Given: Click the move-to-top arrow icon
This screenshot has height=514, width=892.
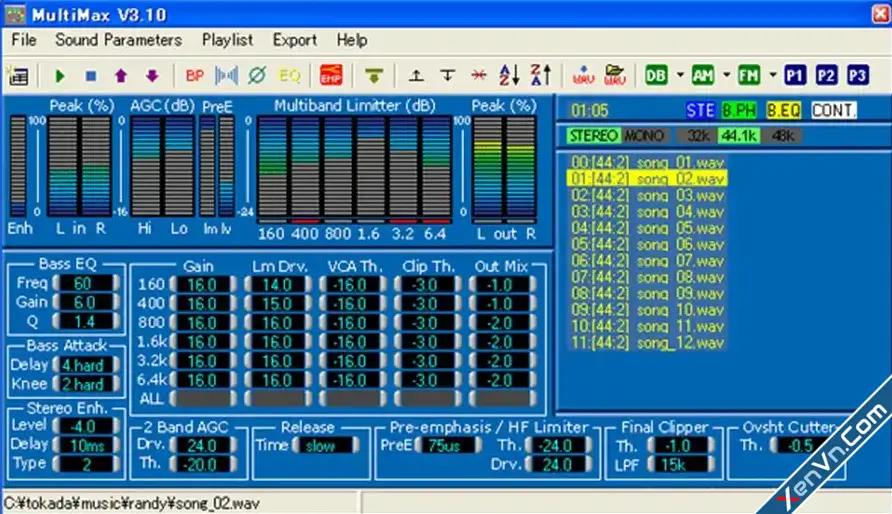Looking at the screenshot, I should tap(416, 76).
